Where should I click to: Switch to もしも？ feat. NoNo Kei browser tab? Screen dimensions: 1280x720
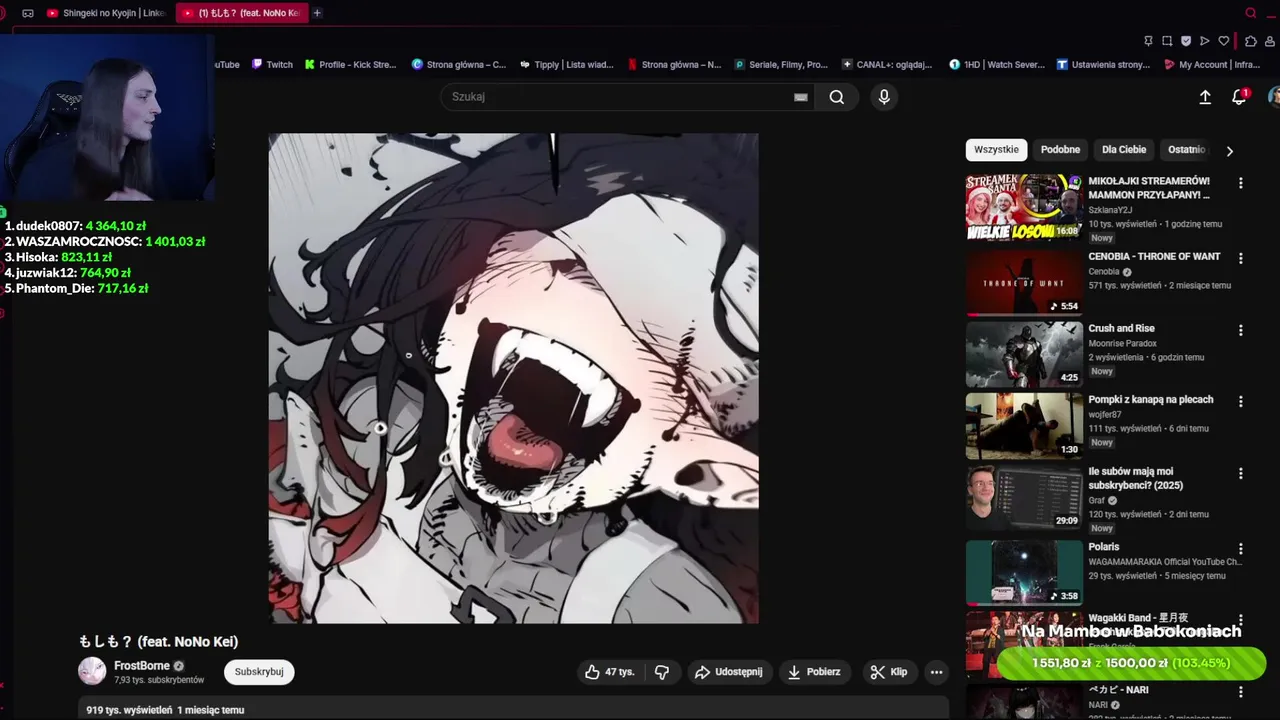click(241, 13)
